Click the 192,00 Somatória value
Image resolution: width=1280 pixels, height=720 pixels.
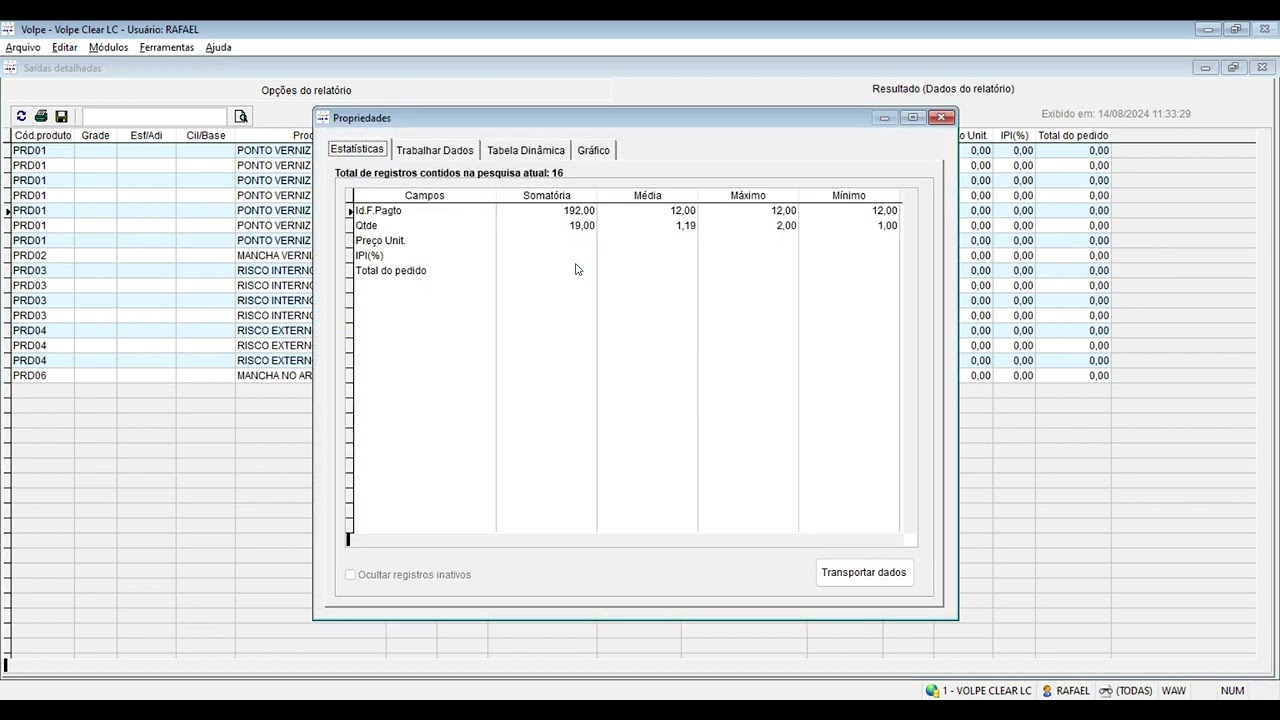click(x=579, y=211)
